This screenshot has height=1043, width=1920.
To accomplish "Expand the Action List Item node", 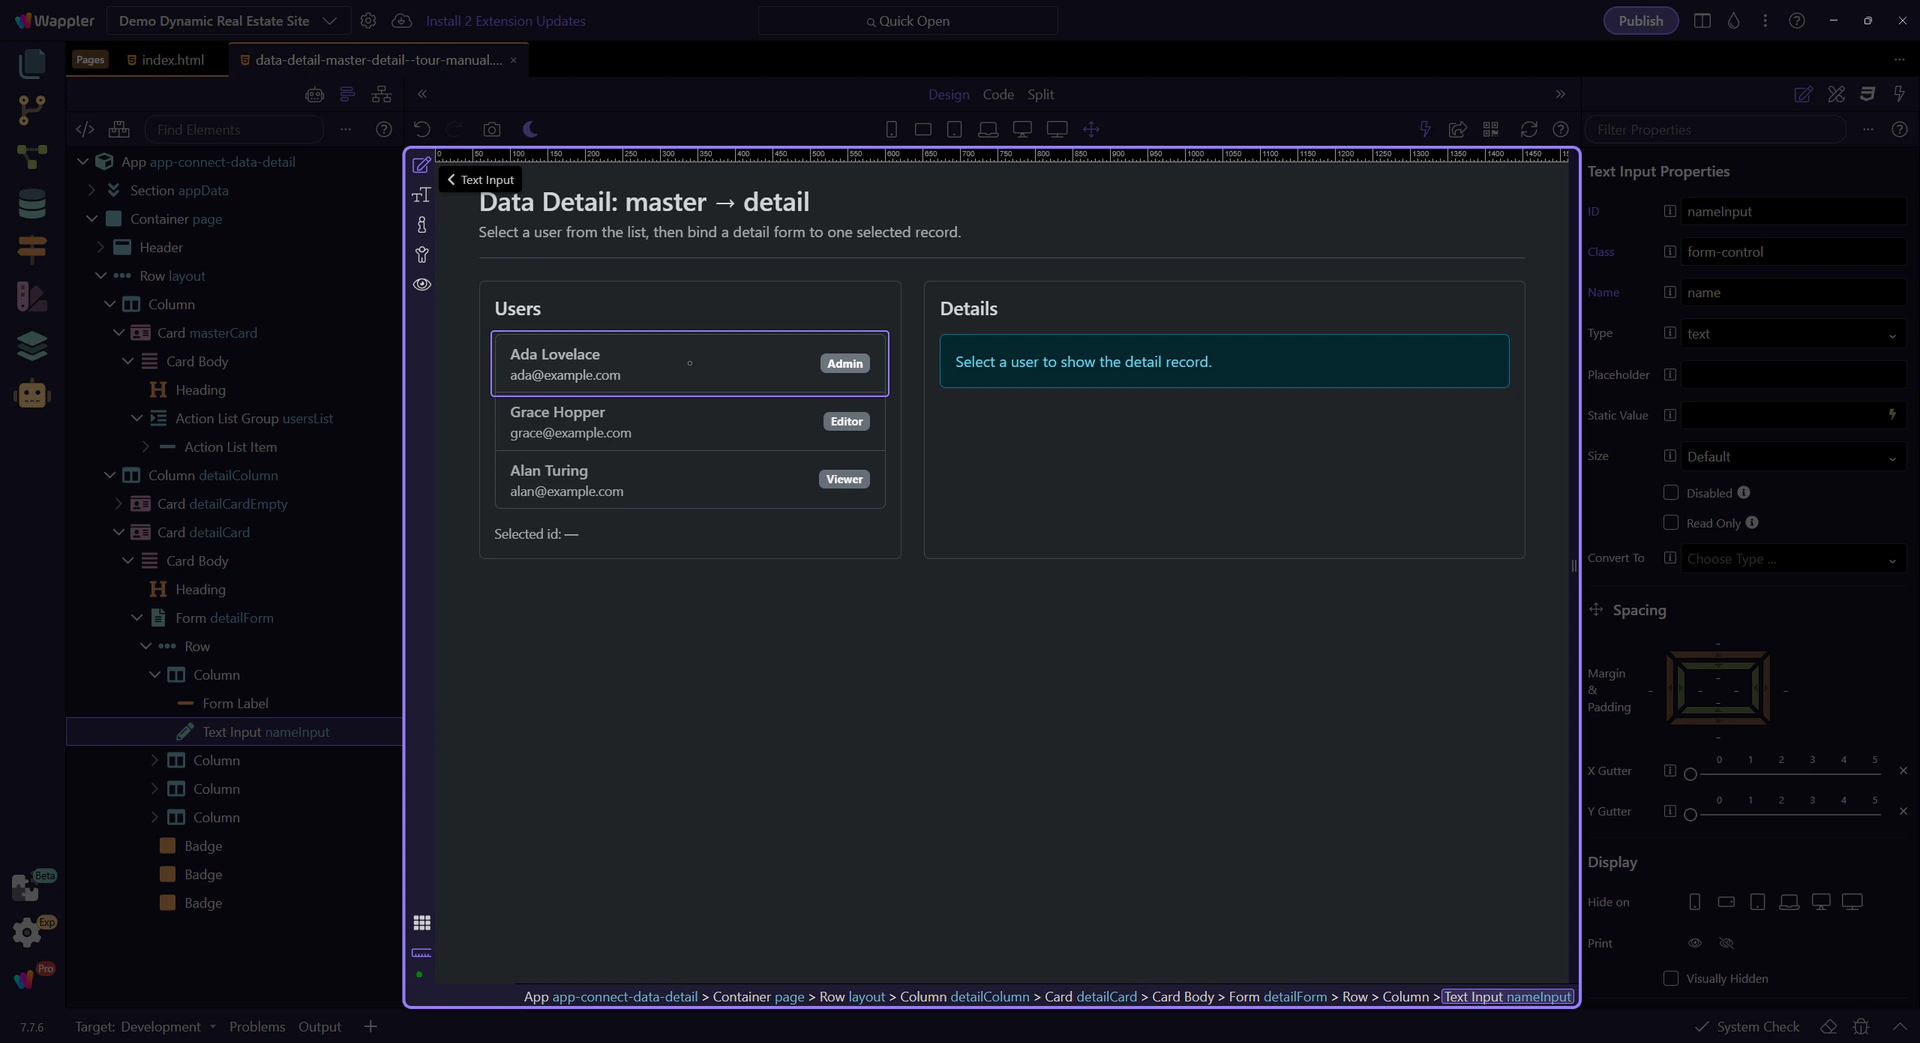I will click(x=146, y=447).
